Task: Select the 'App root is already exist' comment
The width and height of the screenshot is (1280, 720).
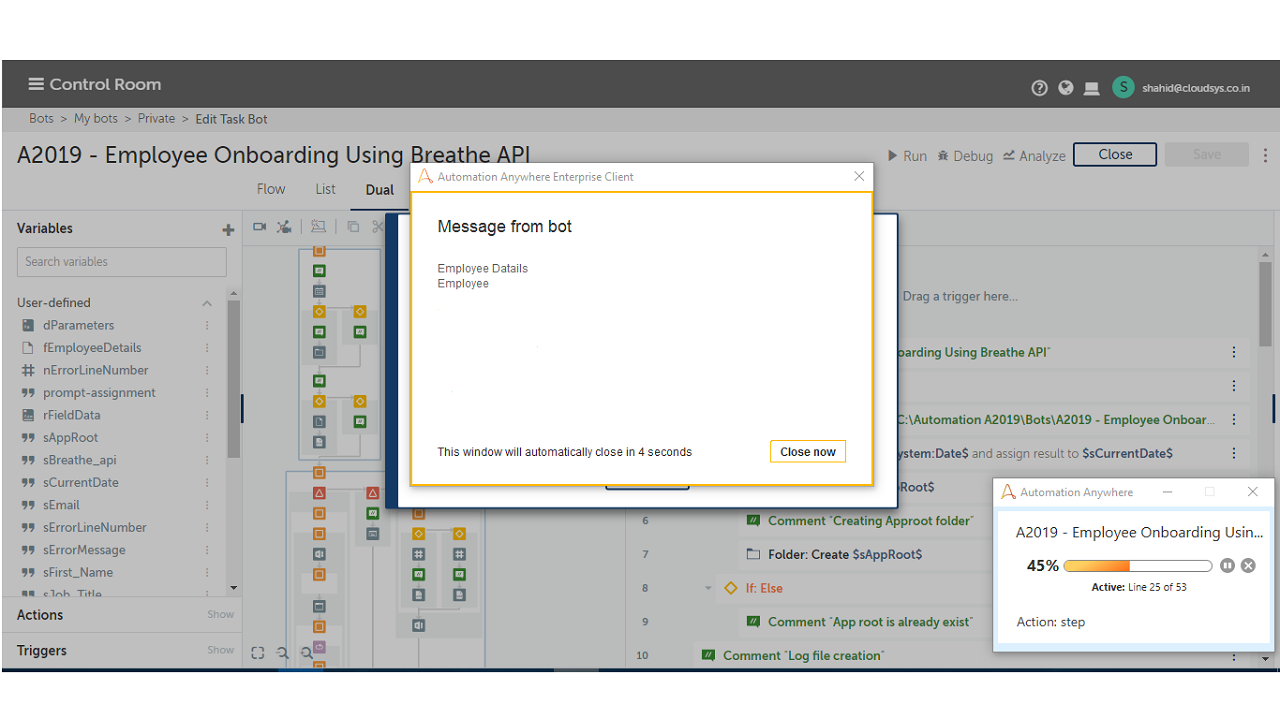Action: [870, 622]
